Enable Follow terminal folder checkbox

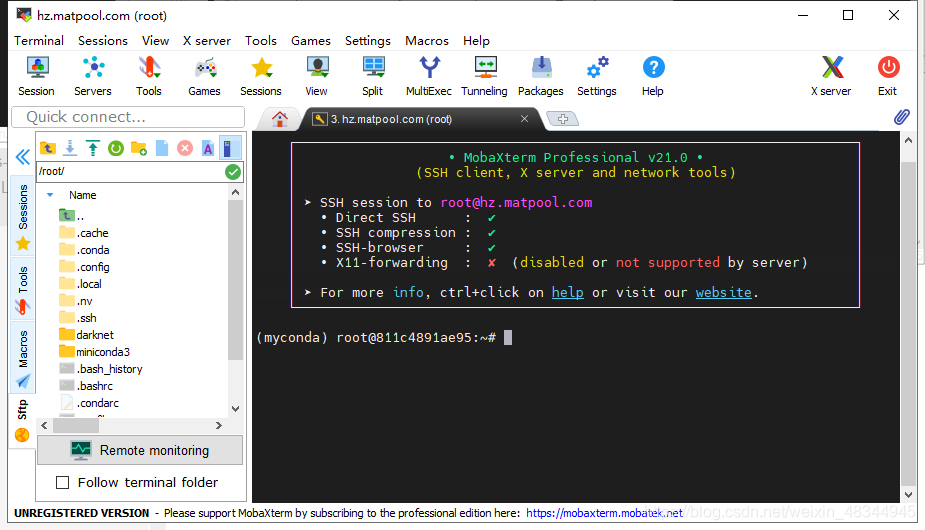click(x=63, y=483)
